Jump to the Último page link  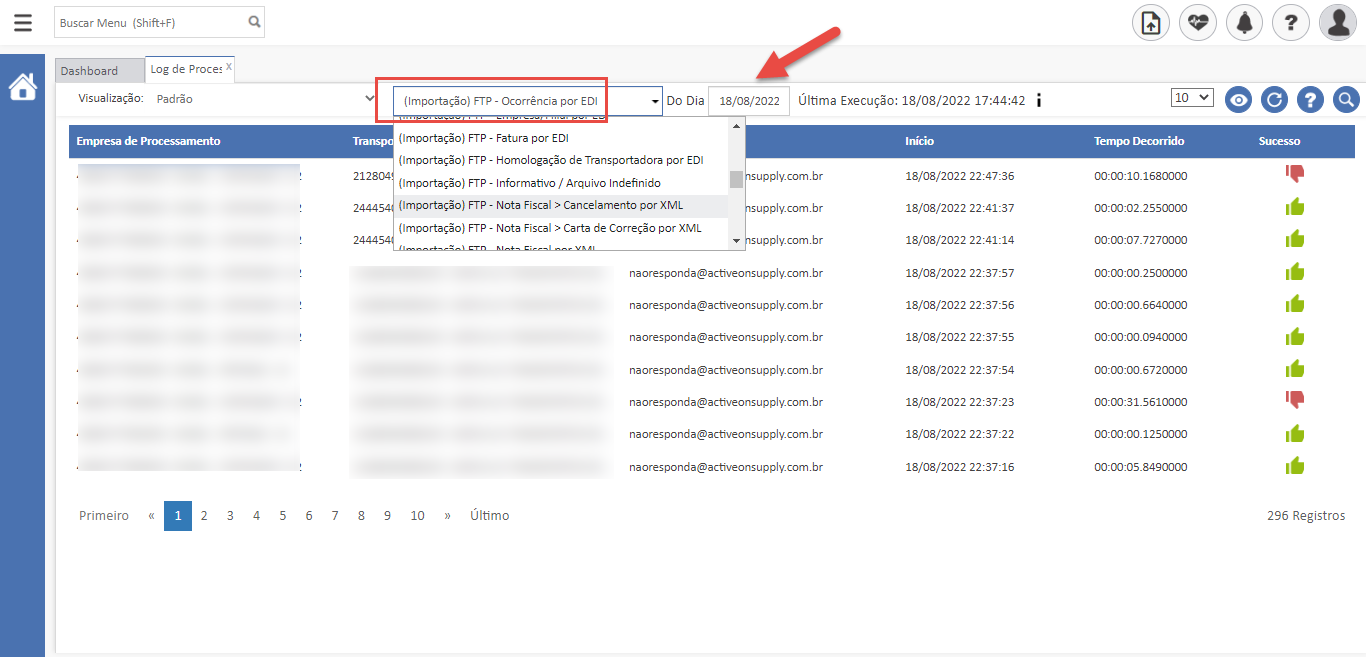click(489, 516)
